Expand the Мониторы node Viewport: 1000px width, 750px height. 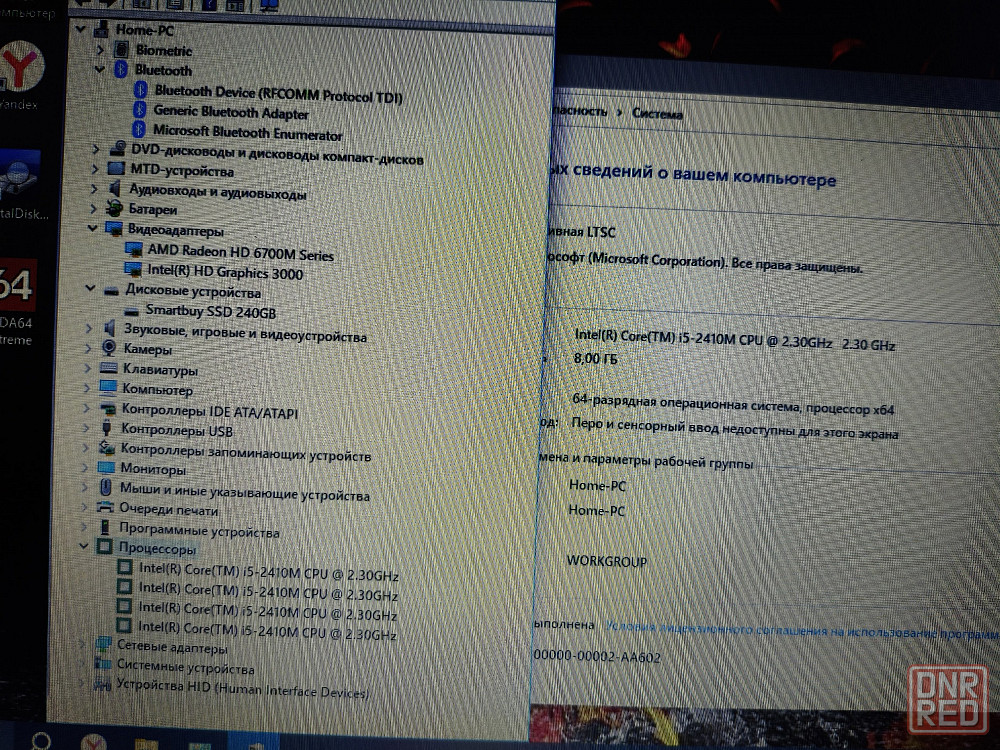click(x=85, y=468)
